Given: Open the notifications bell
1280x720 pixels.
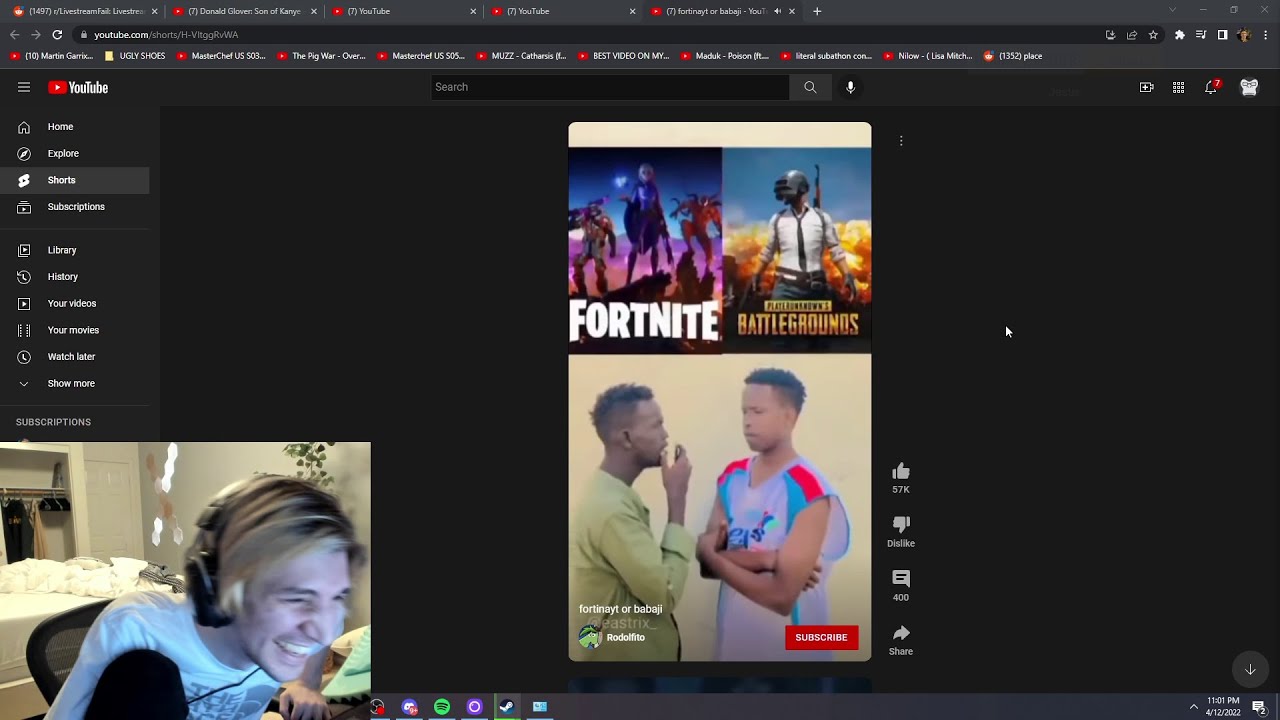Looking at the screenshot, I should coord(1211,87).
